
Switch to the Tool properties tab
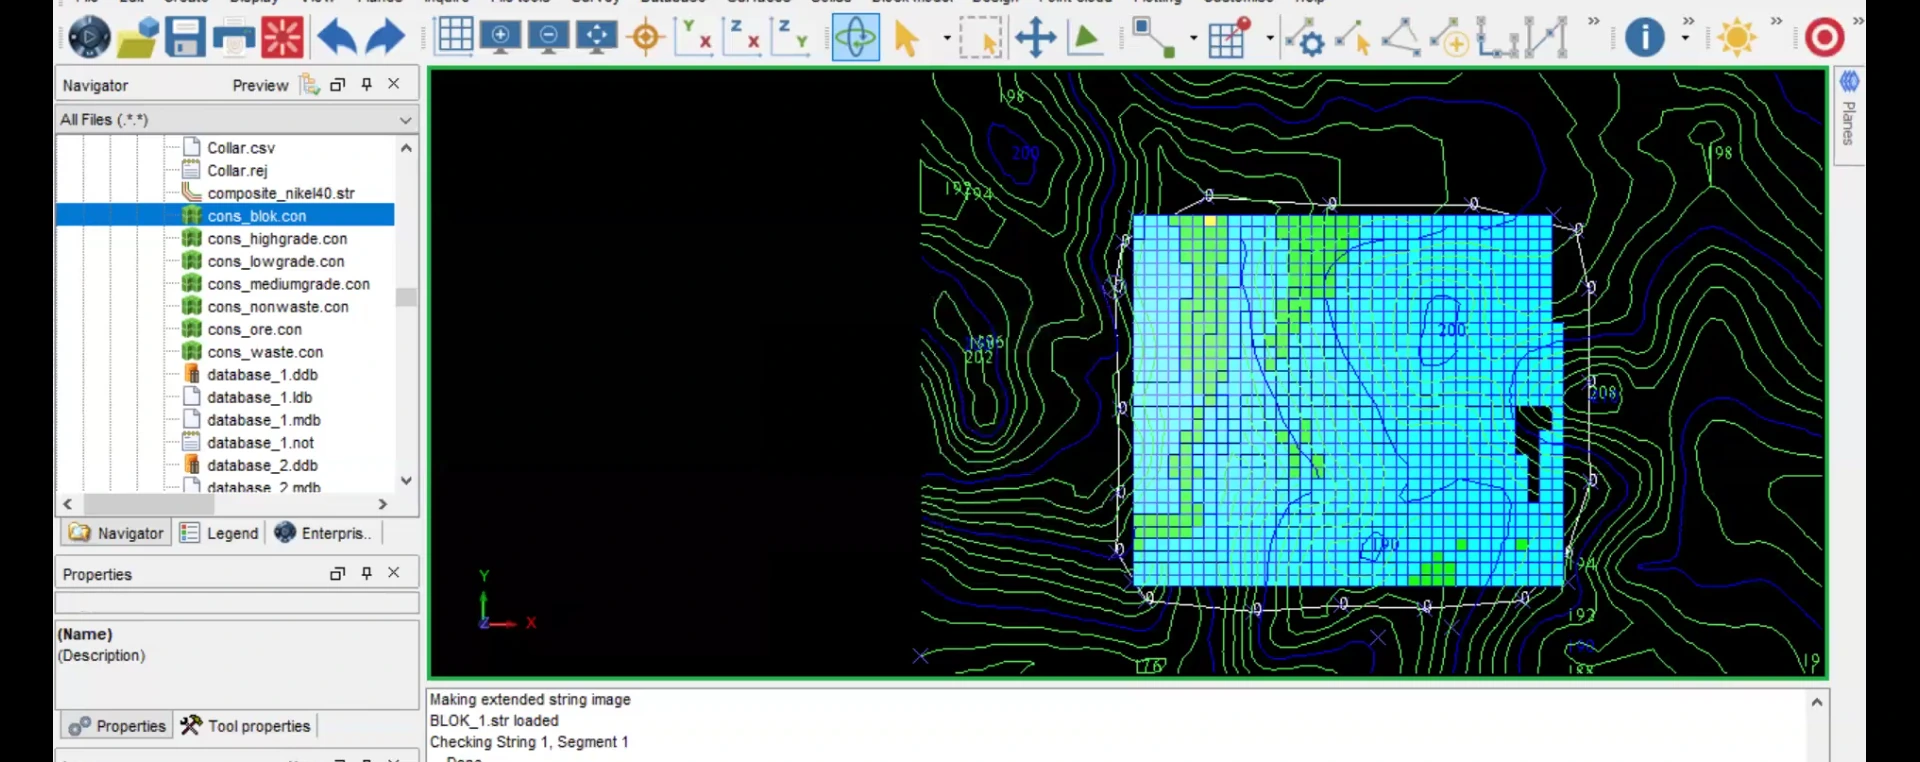click(246, 726)
